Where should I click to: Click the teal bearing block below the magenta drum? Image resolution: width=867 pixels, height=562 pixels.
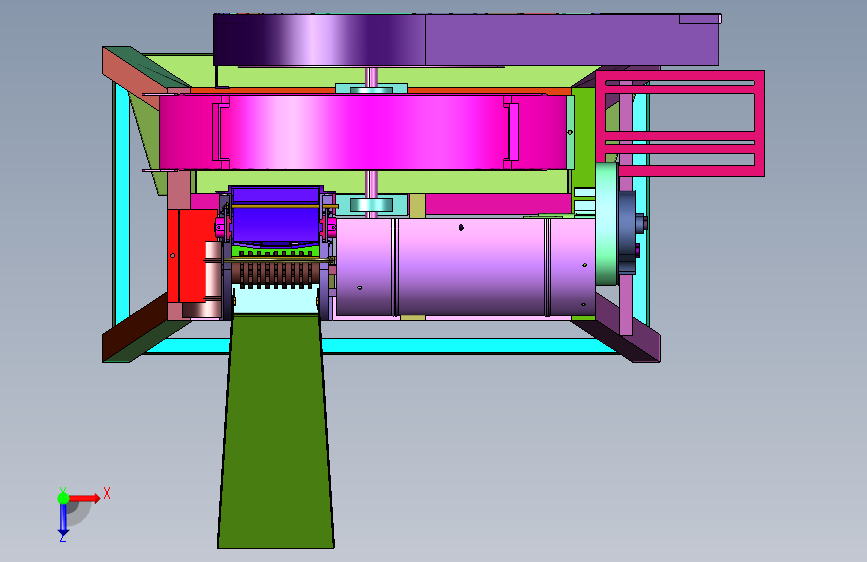371,205
